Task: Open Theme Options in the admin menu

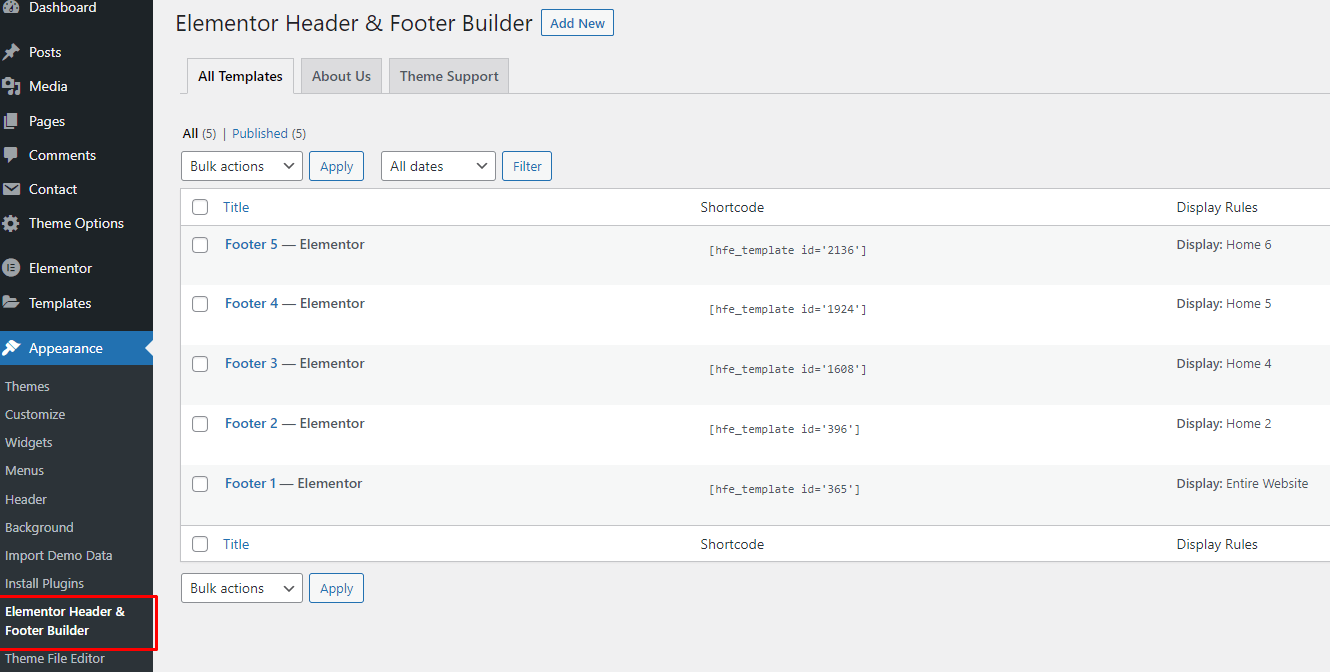Action: [76, 223]
